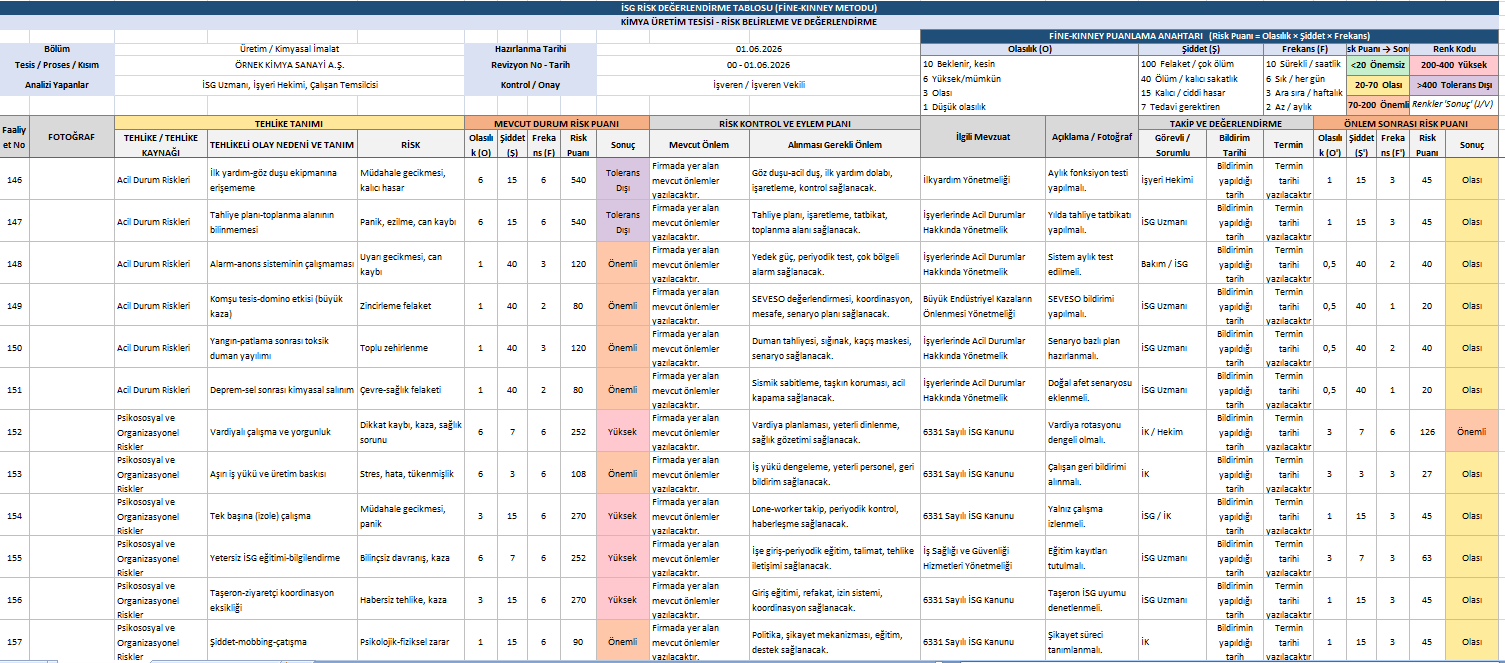
Task: Click the 'İlgili Mevzuat' column header
Action: (983, 137)
